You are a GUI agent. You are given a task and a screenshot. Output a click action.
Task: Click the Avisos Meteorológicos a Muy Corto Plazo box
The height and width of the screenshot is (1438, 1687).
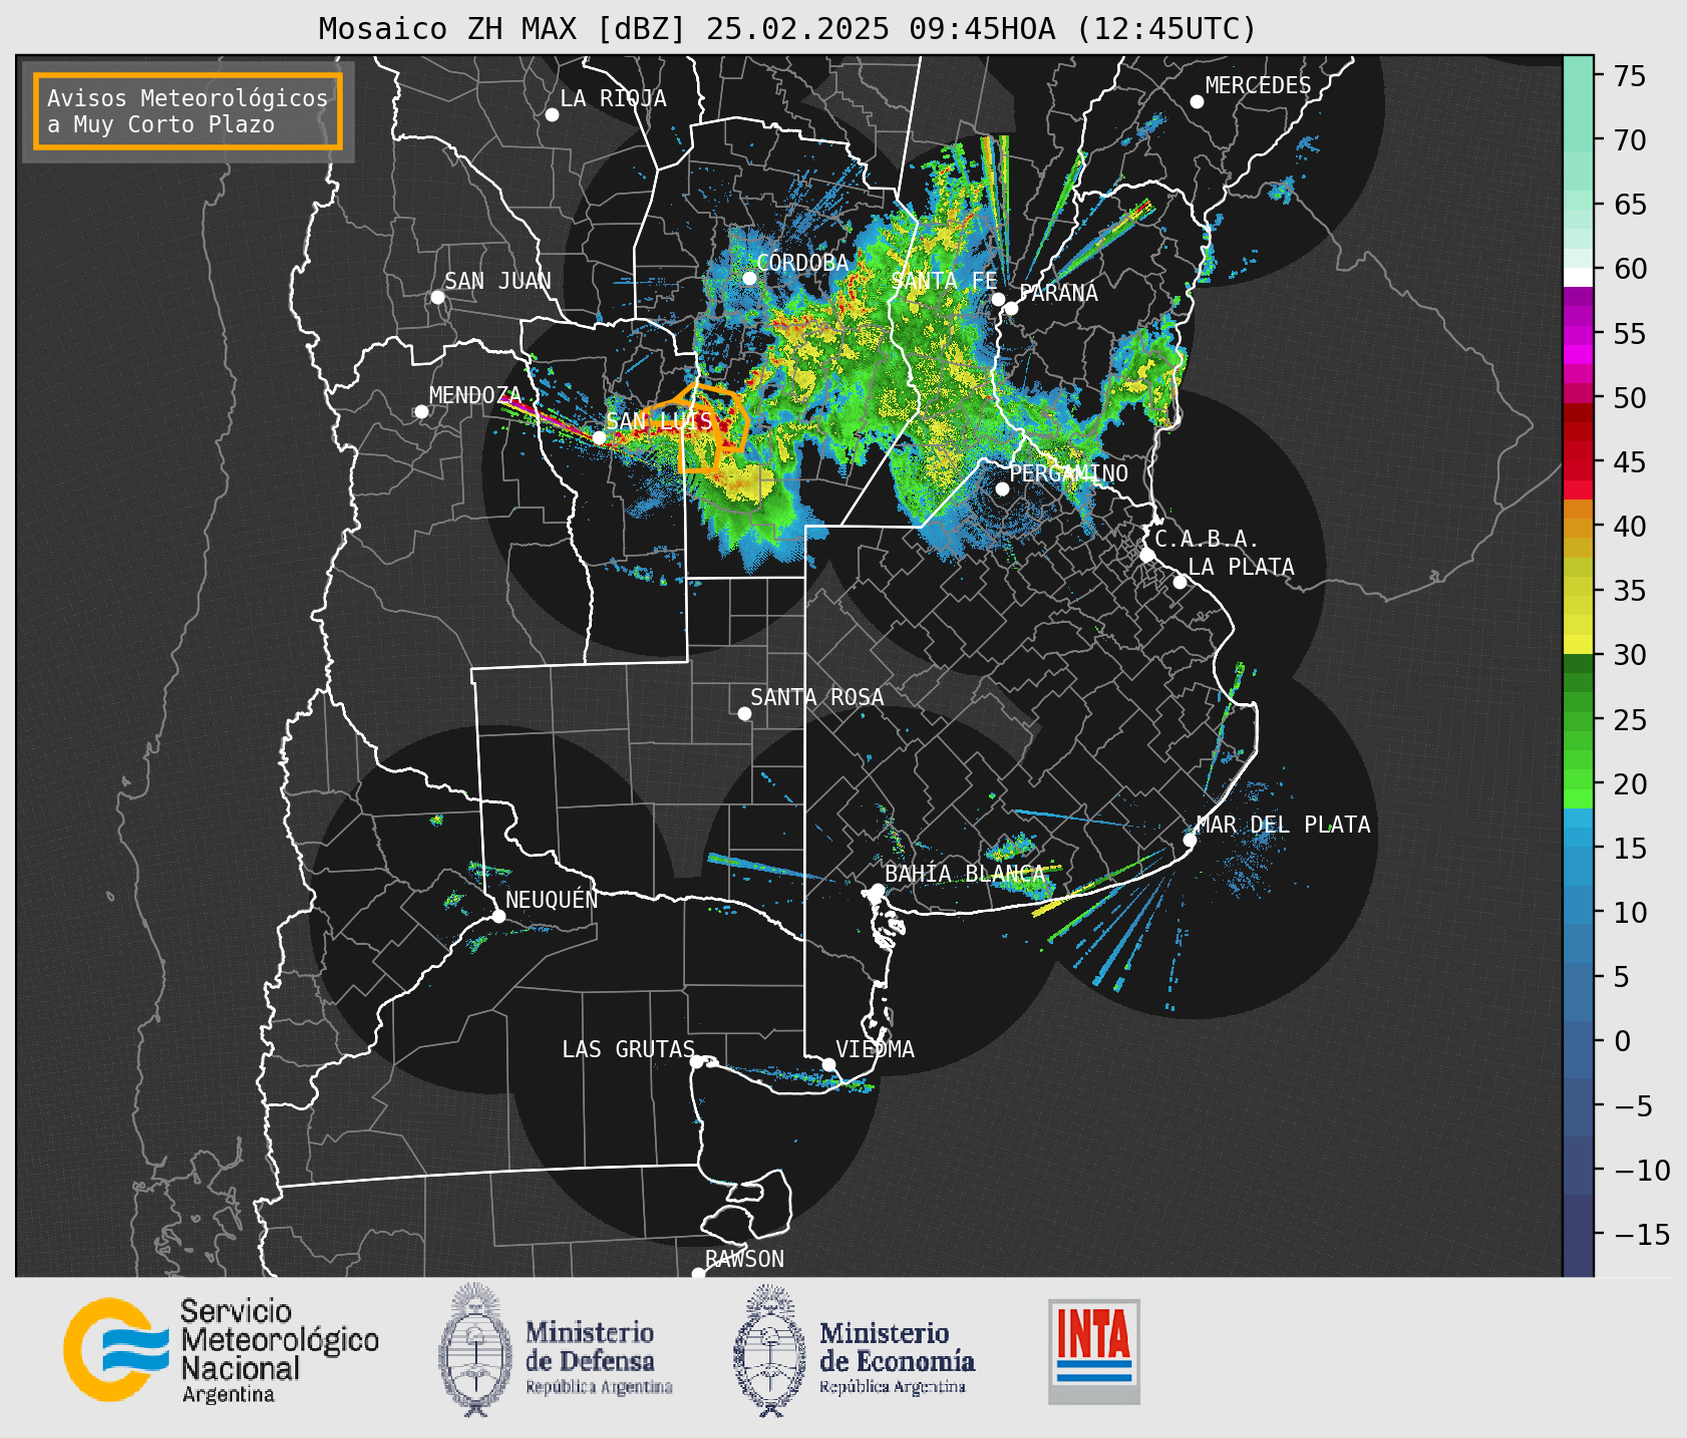188,111
